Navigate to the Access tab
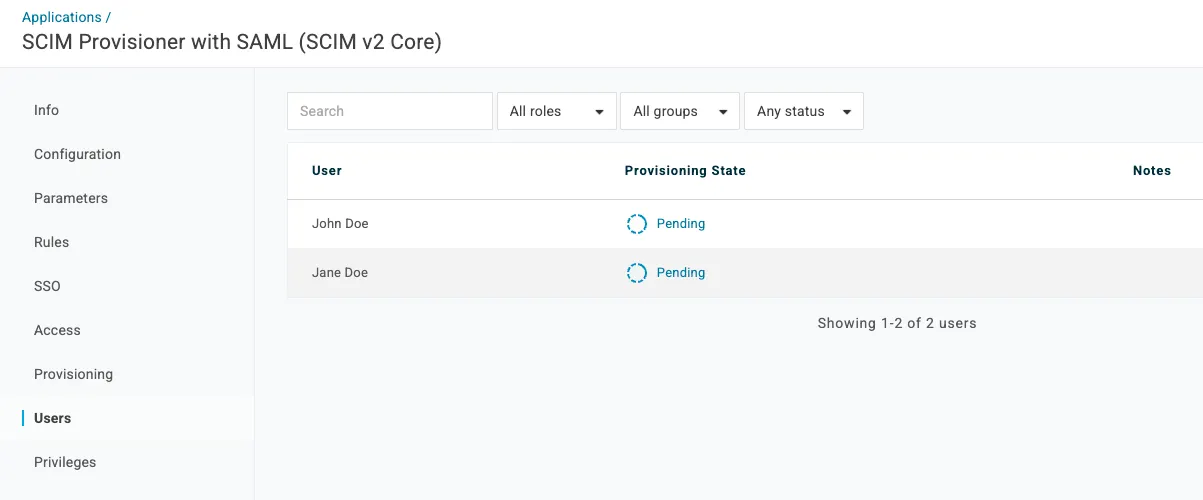 [57, 330]
